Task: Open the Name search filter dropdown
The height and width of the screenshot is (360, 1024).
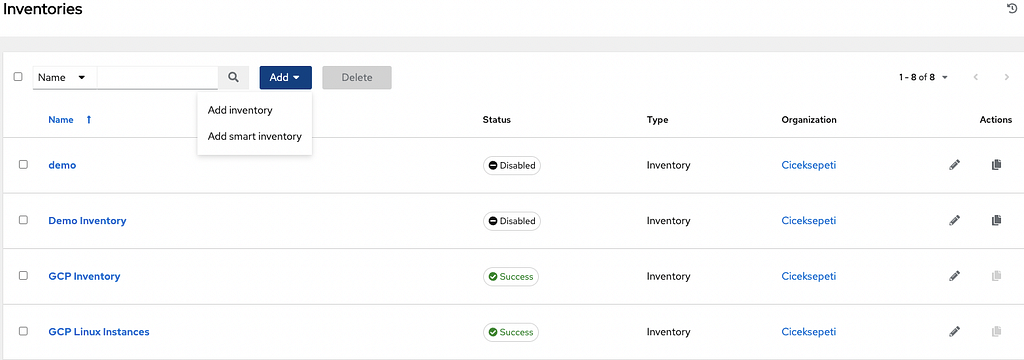Action: tap(65, 77)
